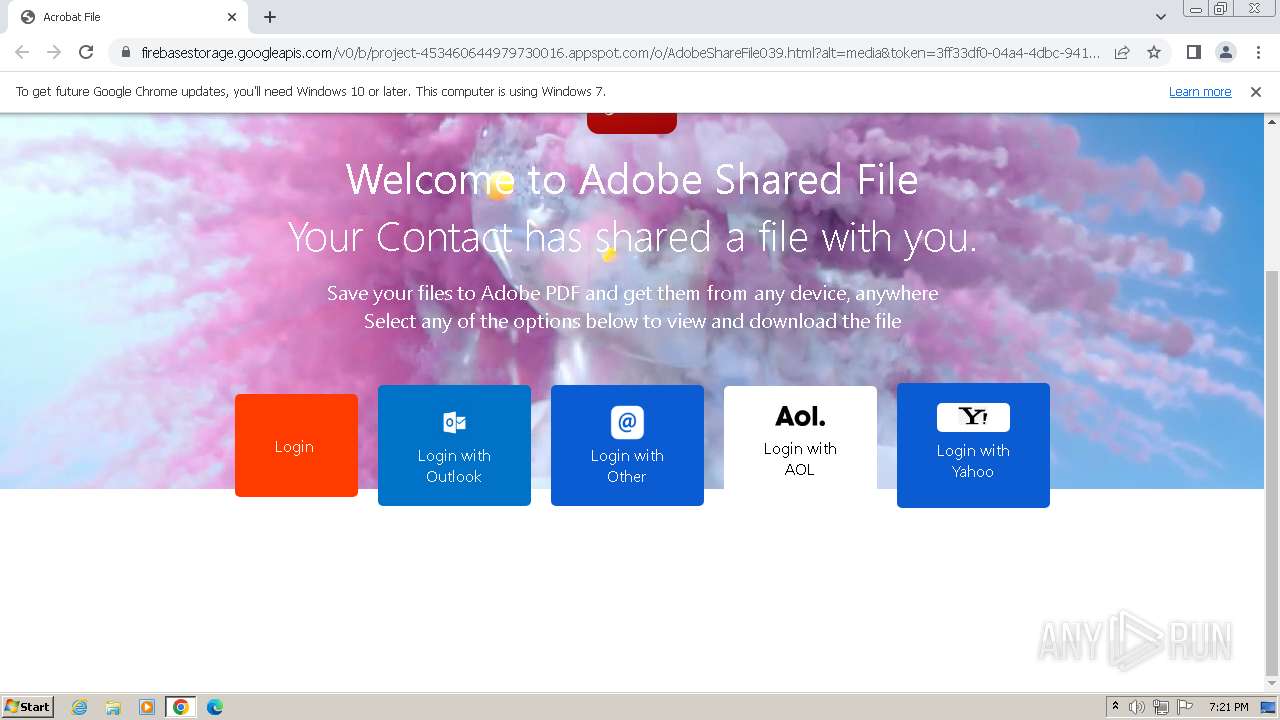Go forward in browser history
The width and height of the screenshot is (1280, 720).
pos(54,52)
